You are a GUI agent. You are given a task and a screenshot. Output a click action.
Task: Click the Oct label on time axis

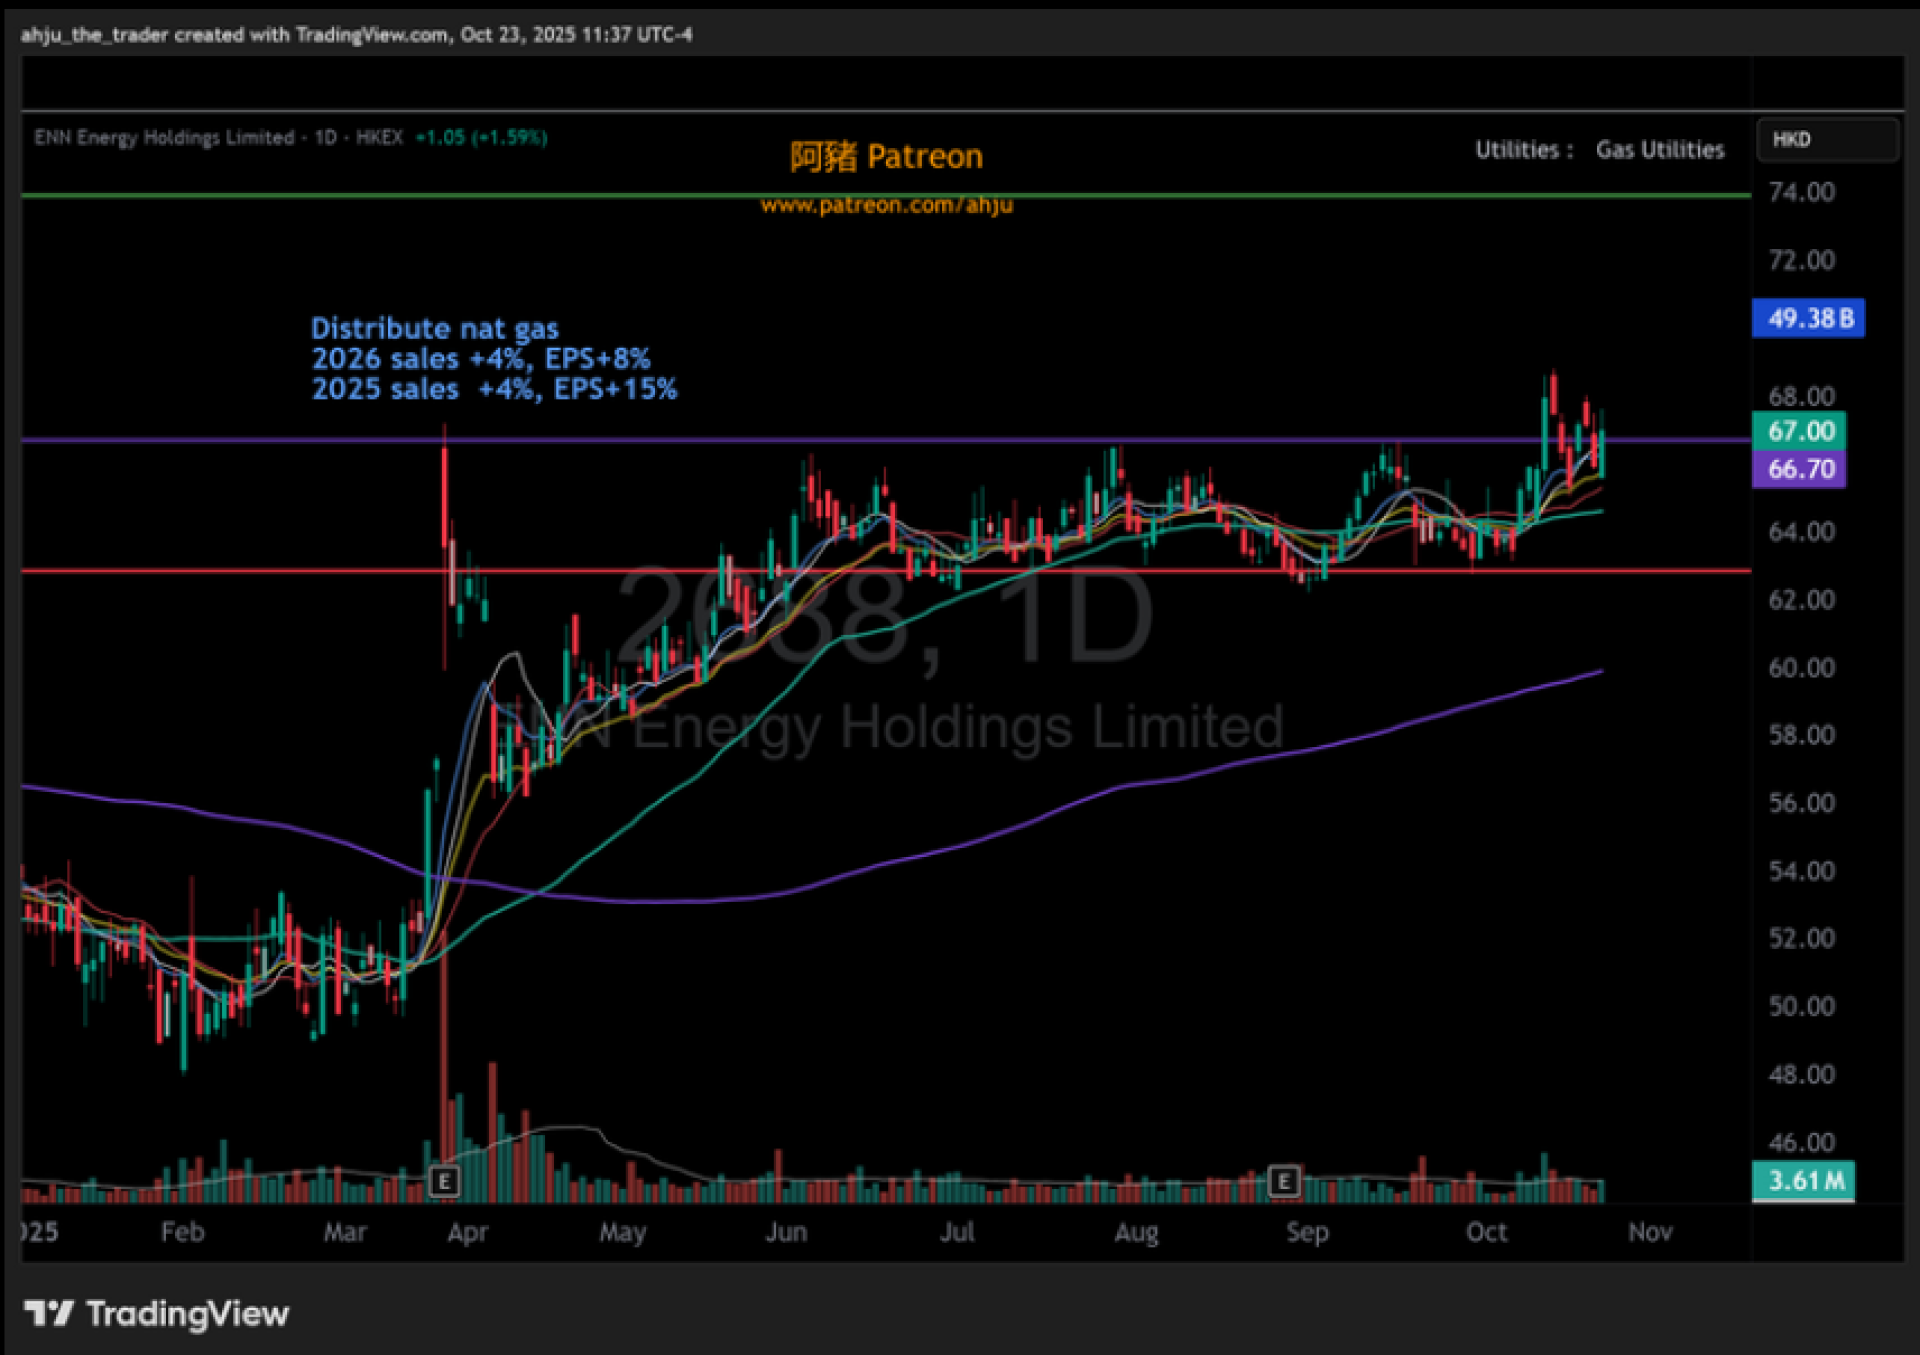pyautogui.click(x=1486, y=1232)
